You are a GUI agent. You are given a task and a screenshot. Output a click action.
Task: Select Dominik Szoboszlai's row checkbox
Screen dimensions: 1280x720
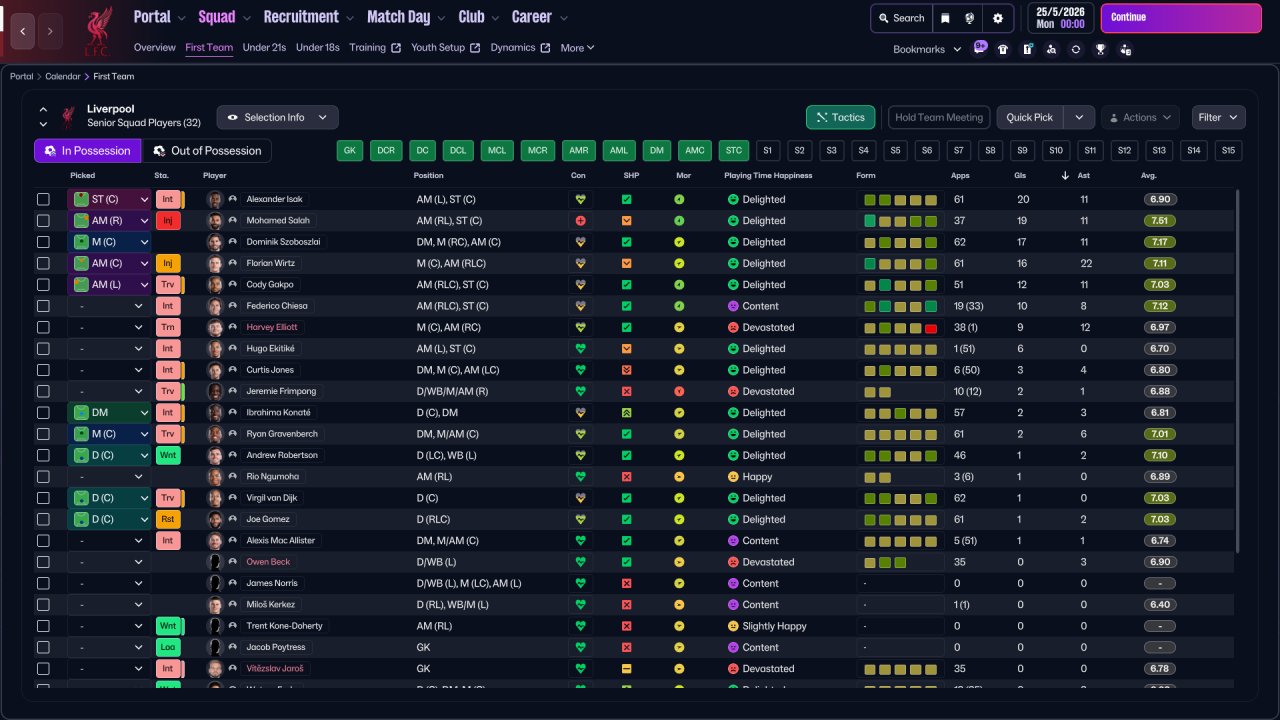point(43,242)
